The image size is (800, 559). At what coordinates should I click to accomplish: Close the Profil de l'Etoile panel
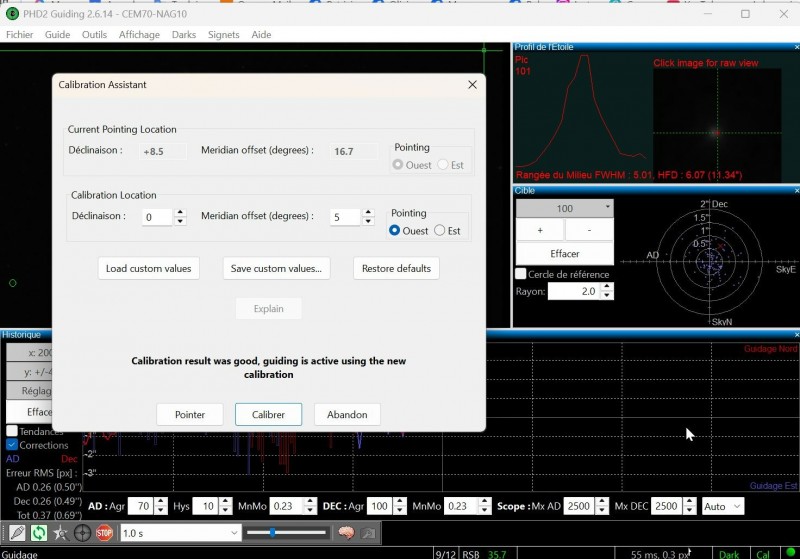(x=796, y=47)
